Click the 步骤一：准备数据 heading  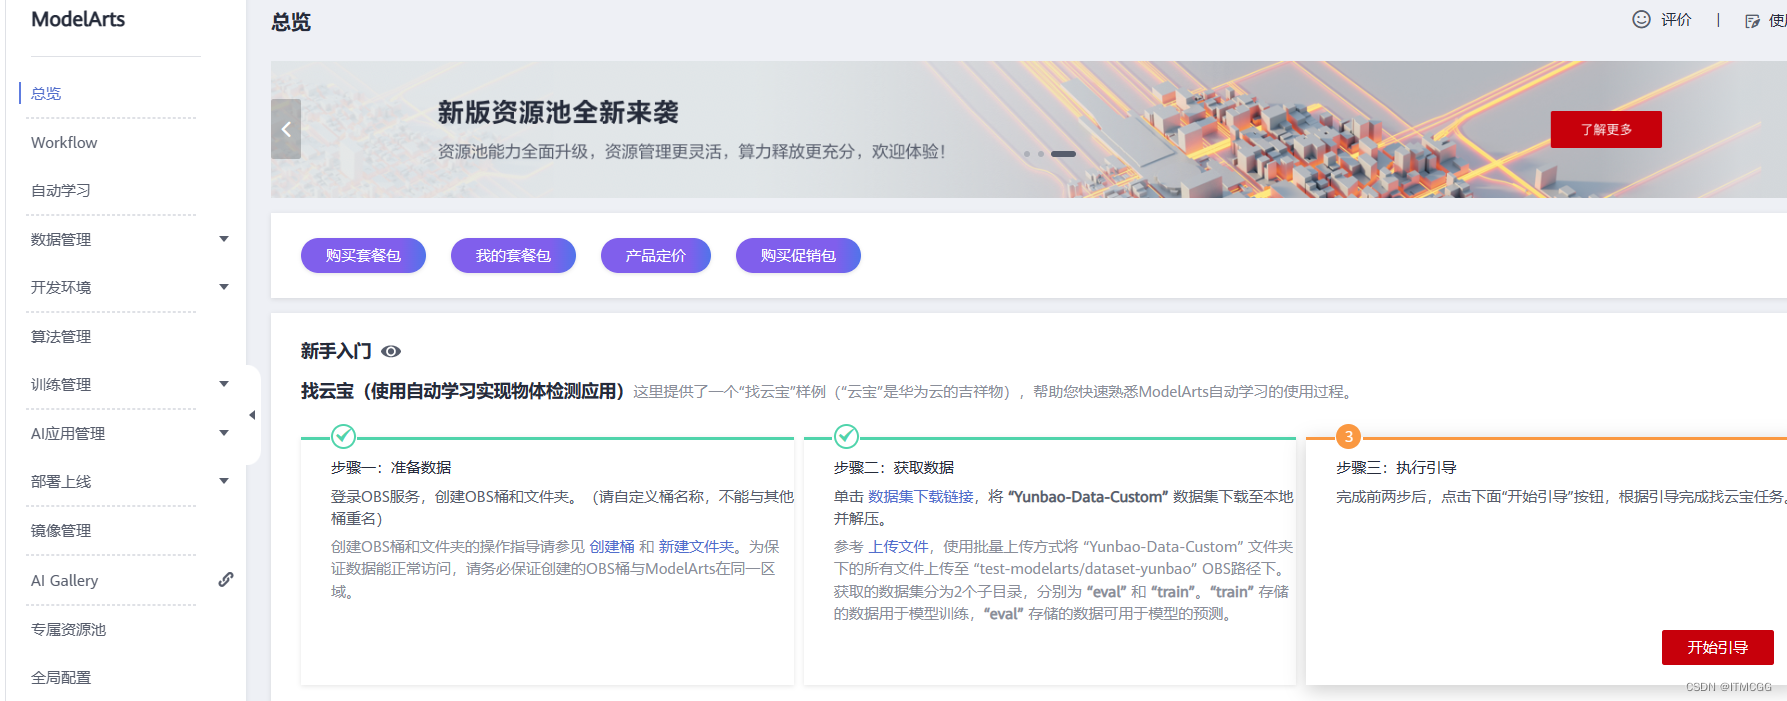click(391, 467)
